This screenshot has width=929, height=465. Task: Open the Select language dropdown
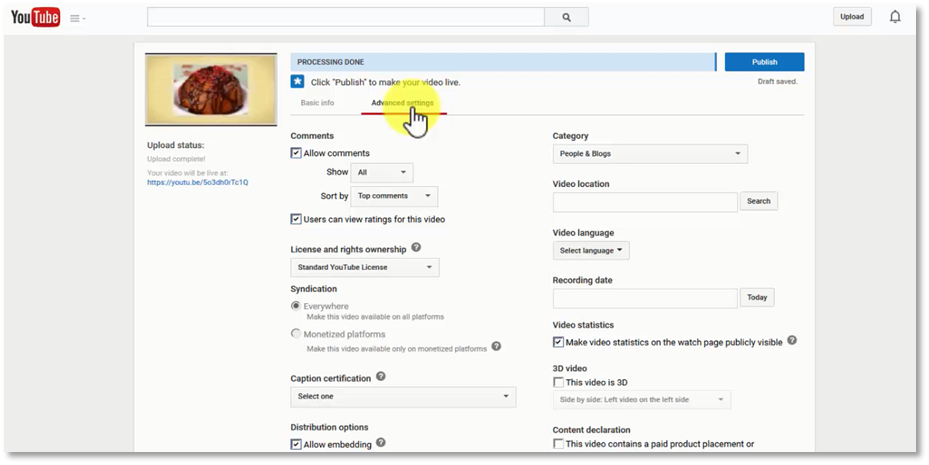(591, 251)
